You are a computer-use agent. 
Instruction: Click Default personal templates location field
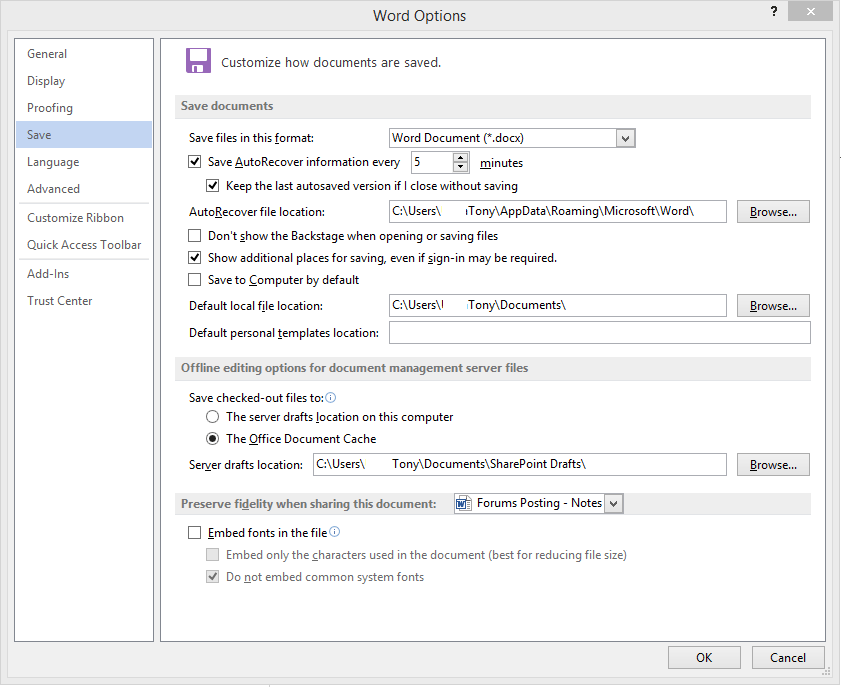coord(599,332)
